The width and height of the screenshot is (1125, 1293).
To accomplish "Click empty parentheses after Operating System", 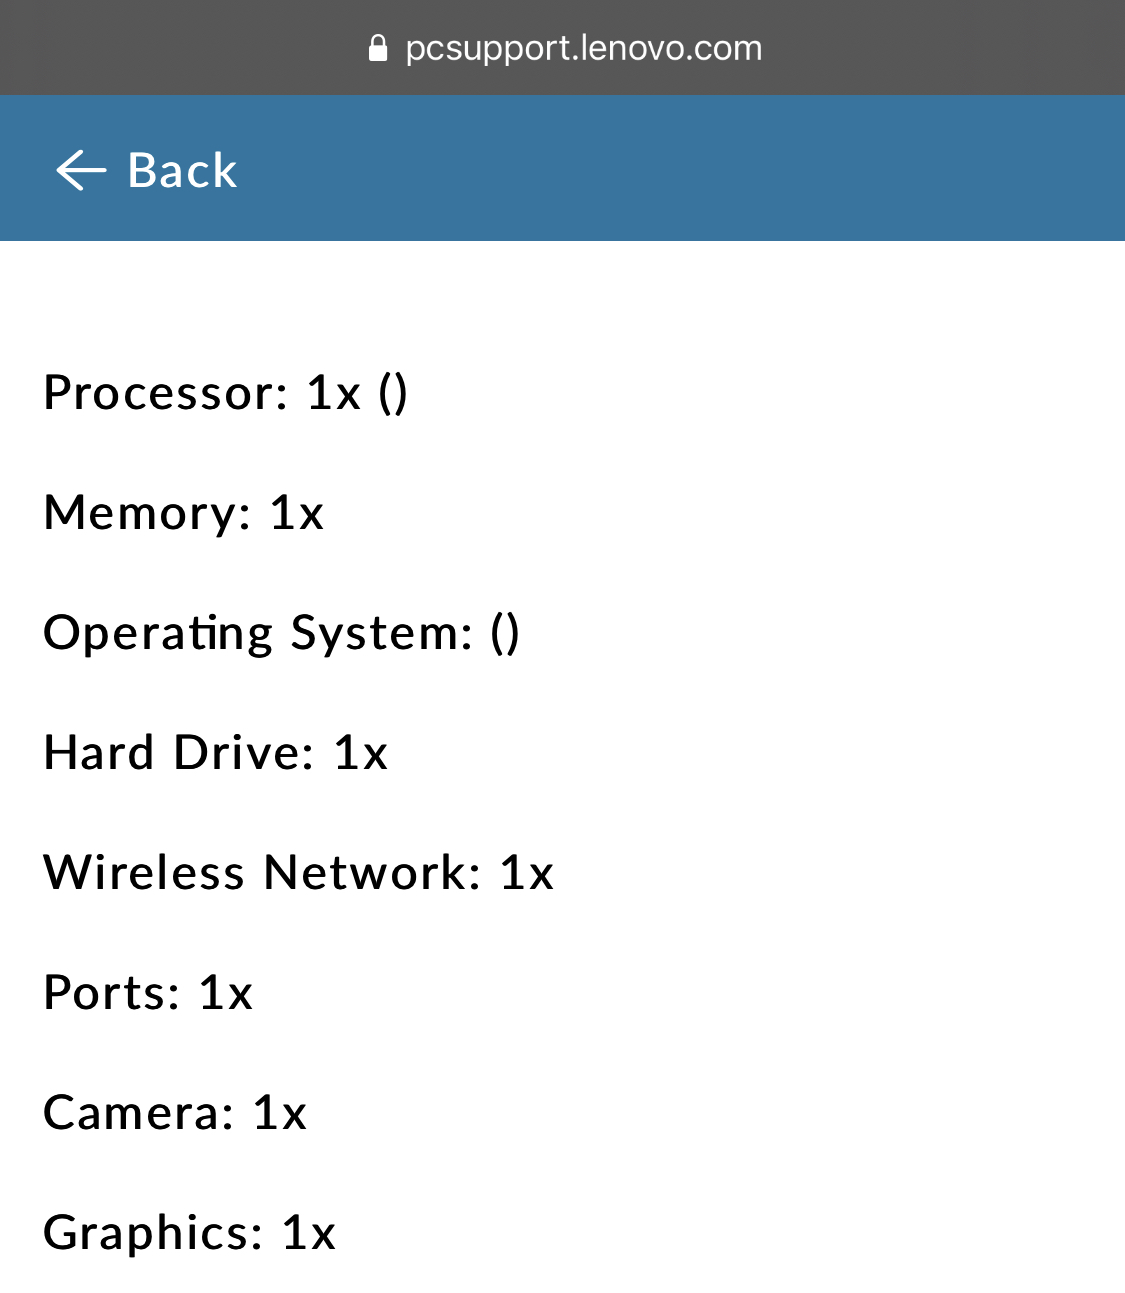I will (505, 632).
